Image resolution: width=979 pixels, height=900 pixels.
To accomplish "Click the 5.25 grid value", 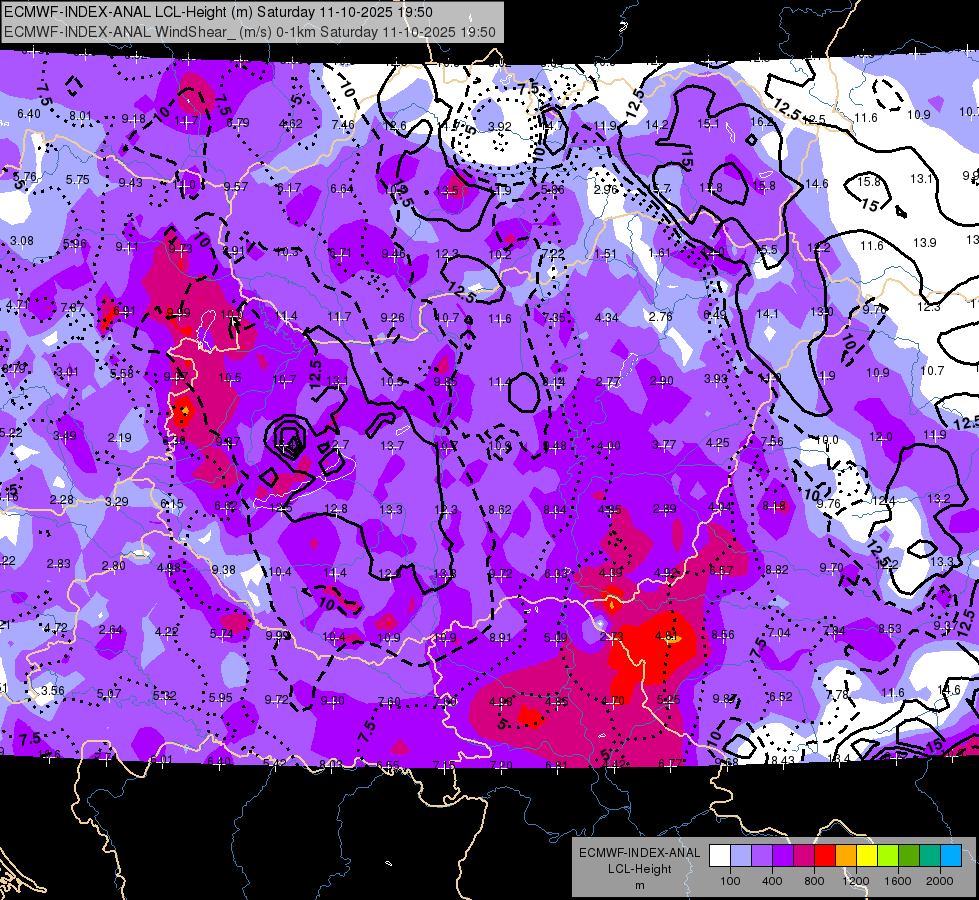I will (x=668, y=700).
